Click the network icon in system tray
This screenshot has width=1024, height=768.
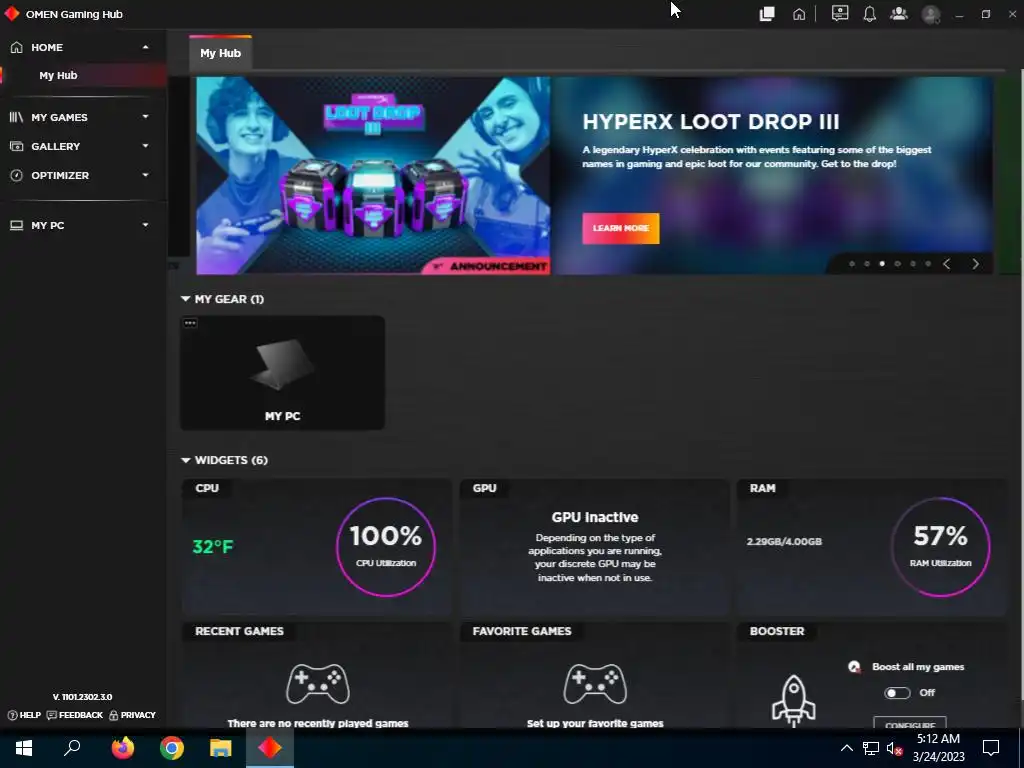click(x=871, y=748)
